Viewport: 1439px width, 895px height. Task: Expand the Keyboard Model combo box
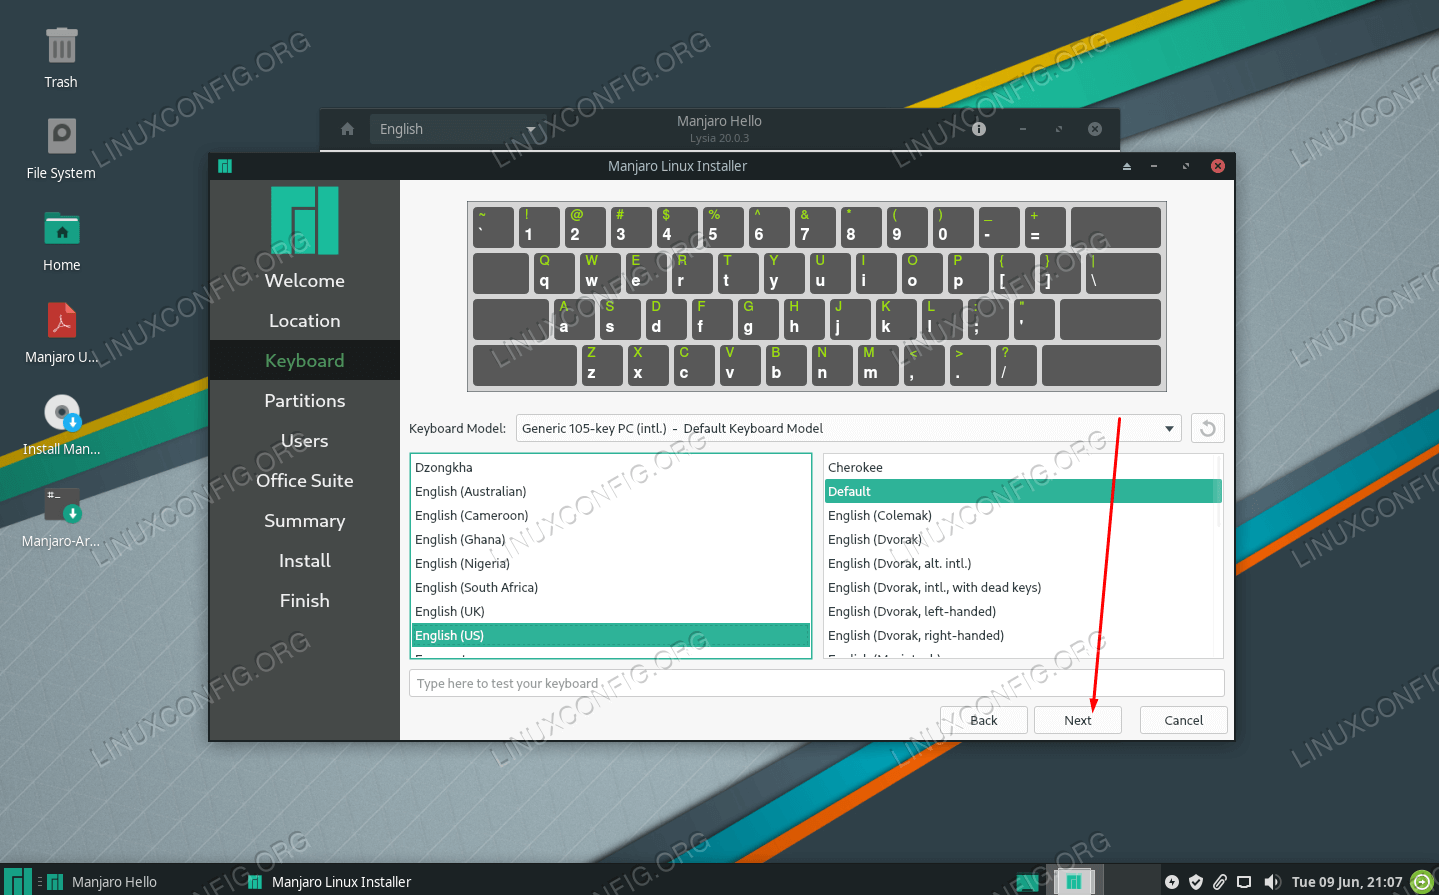coord(848,428)
